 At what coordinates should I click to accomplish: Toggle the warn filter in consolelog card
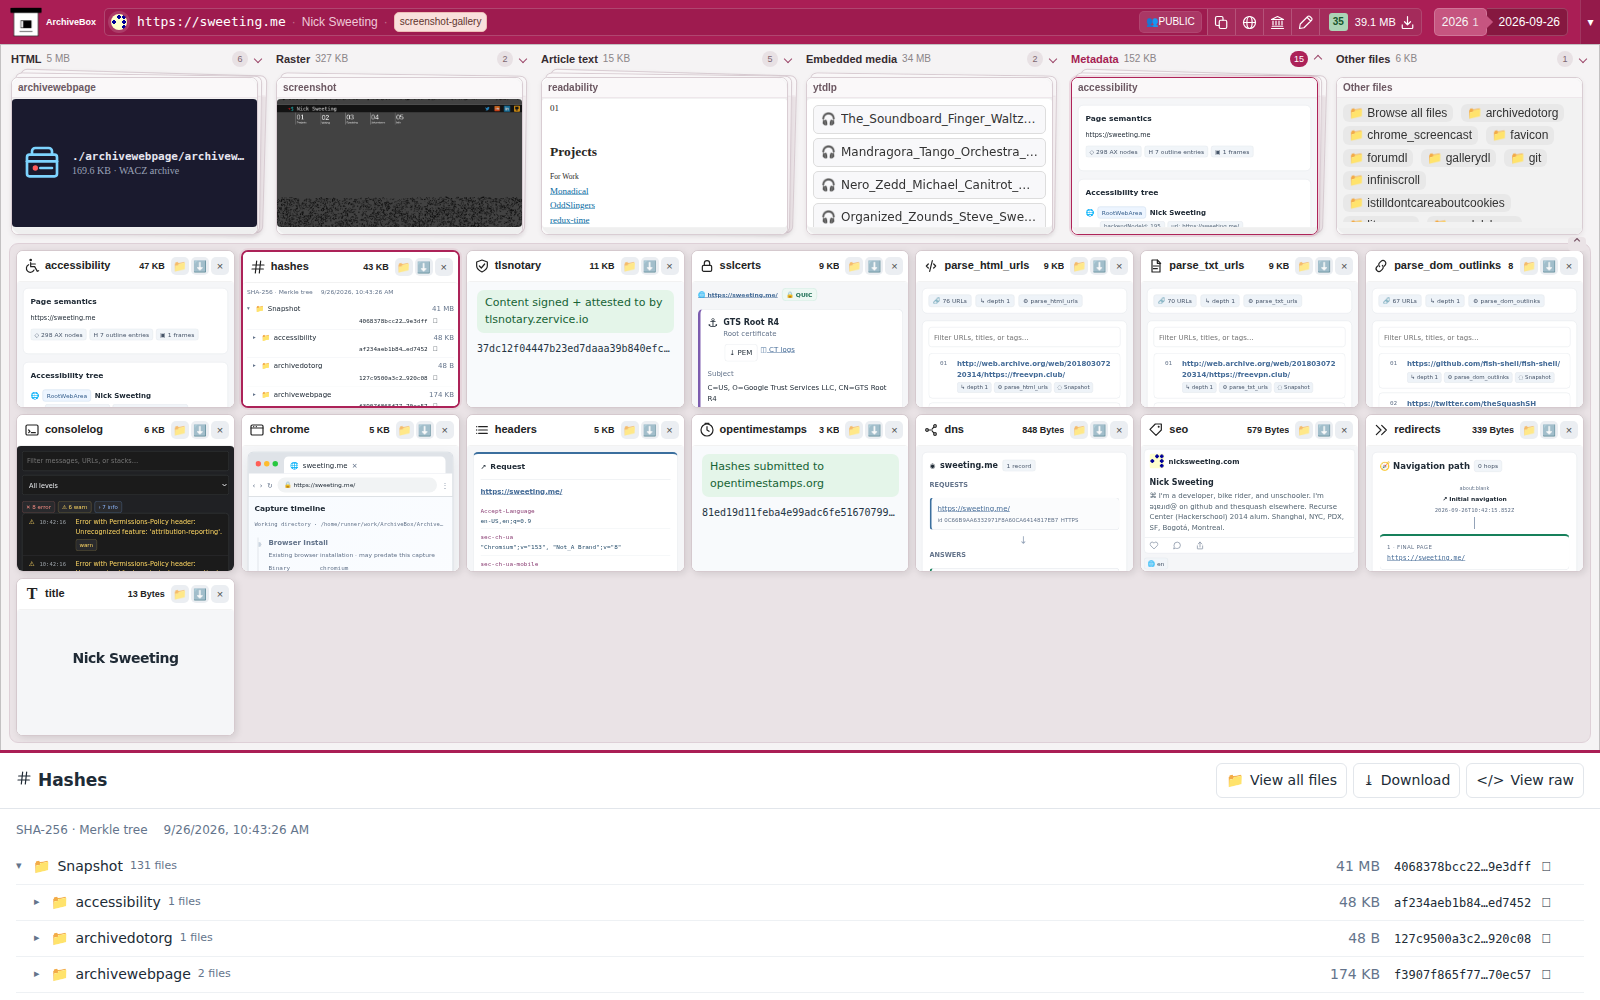point(75,507)
